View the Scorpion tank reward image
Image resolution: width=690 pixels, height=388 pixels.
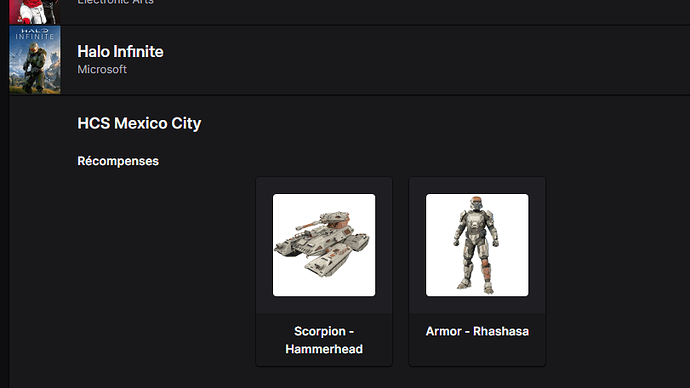click(324, 245)
